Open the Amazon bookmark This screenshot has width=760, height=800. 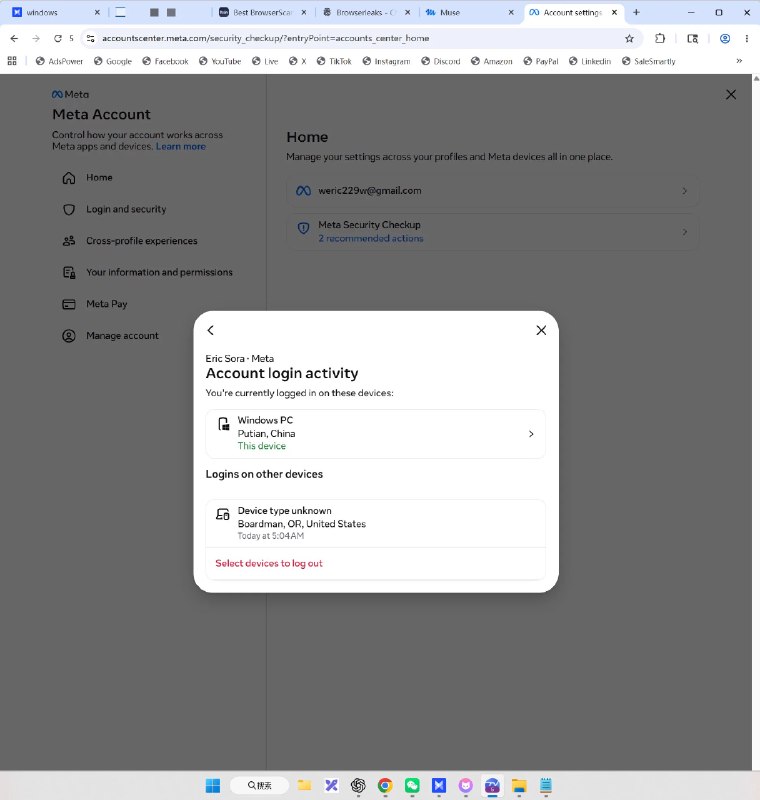coord(492,61)
